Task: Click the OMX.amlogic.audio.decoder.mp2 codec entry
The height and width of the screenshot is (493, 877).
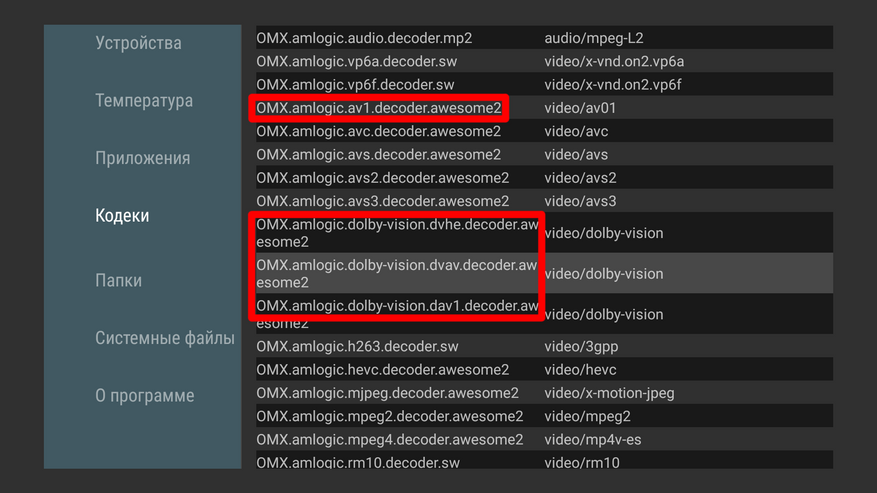Action: (364, 38)
